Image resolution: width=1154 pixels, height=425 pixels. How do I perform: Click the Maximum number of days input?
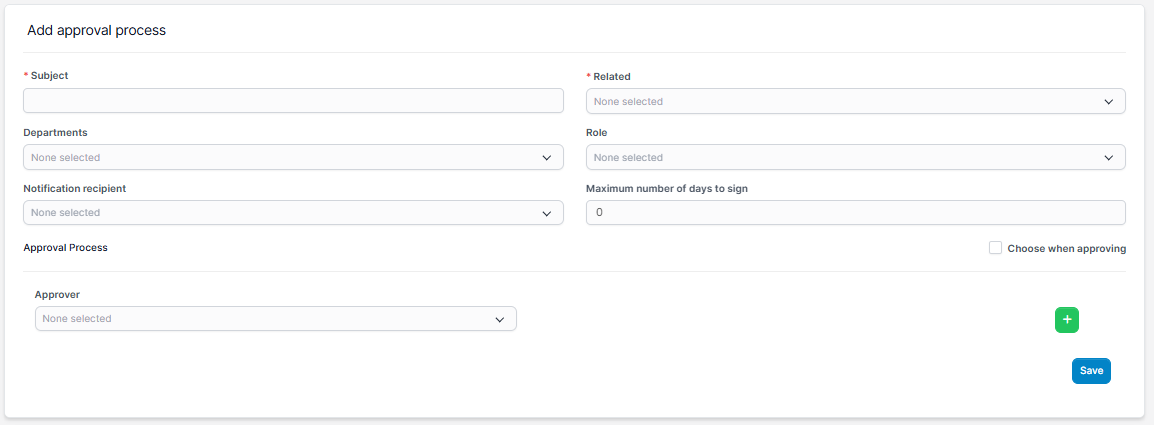coord(855,213)
